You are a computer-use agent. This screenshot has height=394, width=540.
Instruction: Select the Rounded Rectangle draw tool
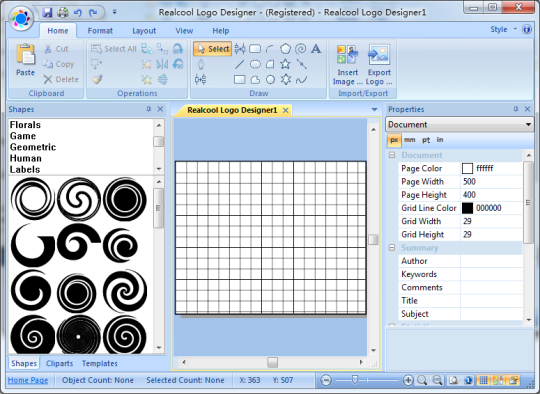[255, 49]
